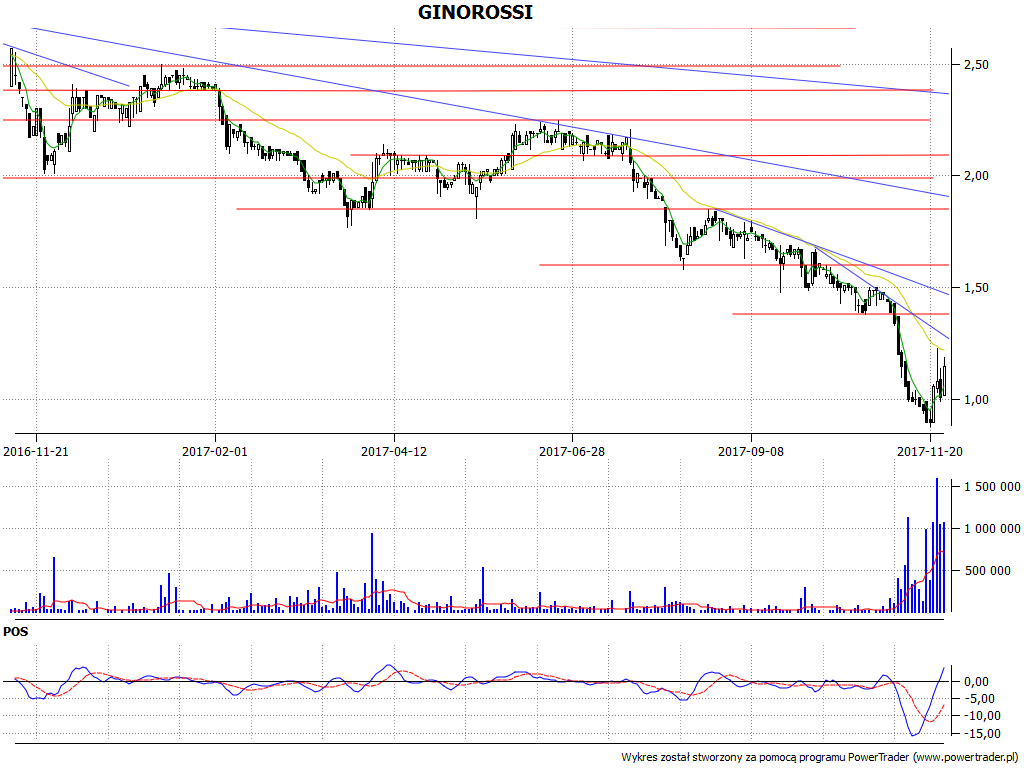
Task: Click the 2016-11-21 date label
Action: pyautogui.click(x=36, y=451)
